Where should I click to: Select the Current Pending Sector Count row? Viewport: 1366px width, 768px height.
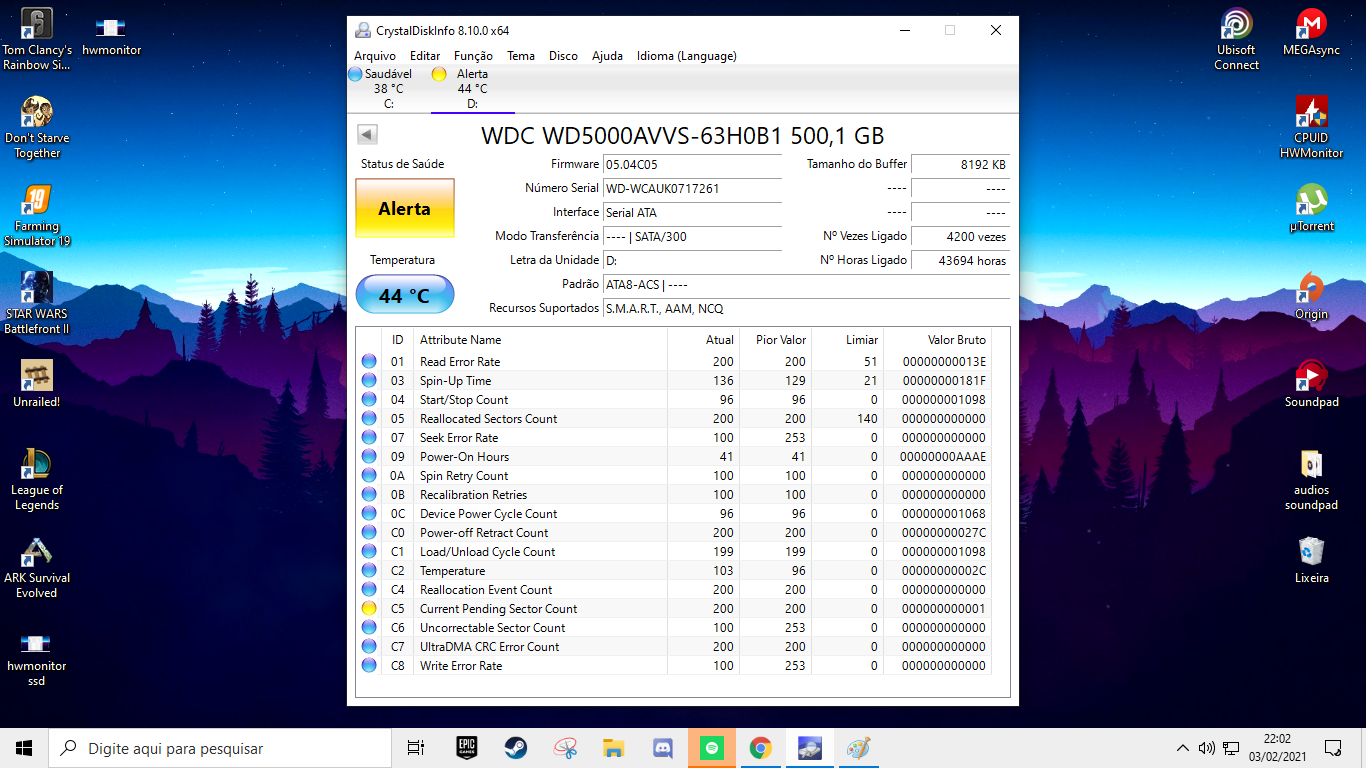[x=674, y=608]
